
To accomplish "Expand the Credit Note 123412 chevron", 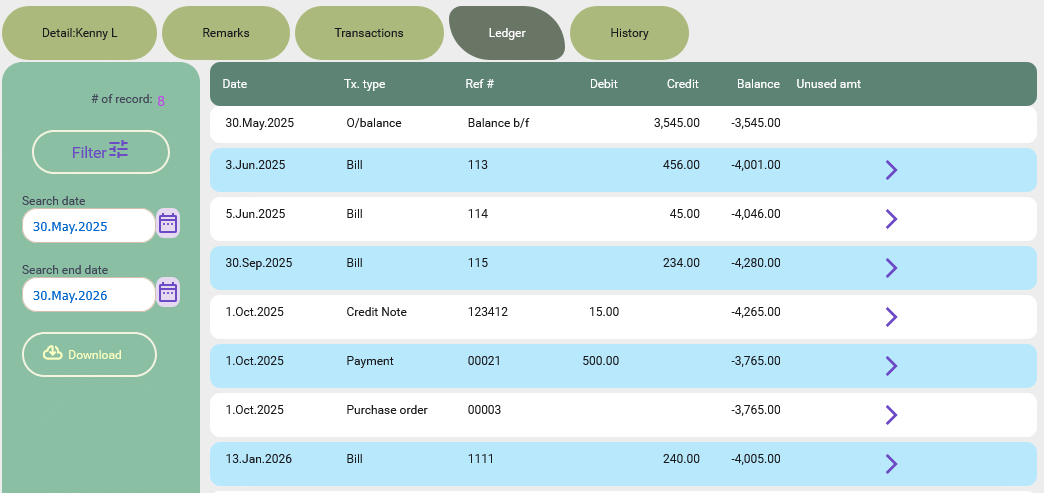I will pos(892,316).
